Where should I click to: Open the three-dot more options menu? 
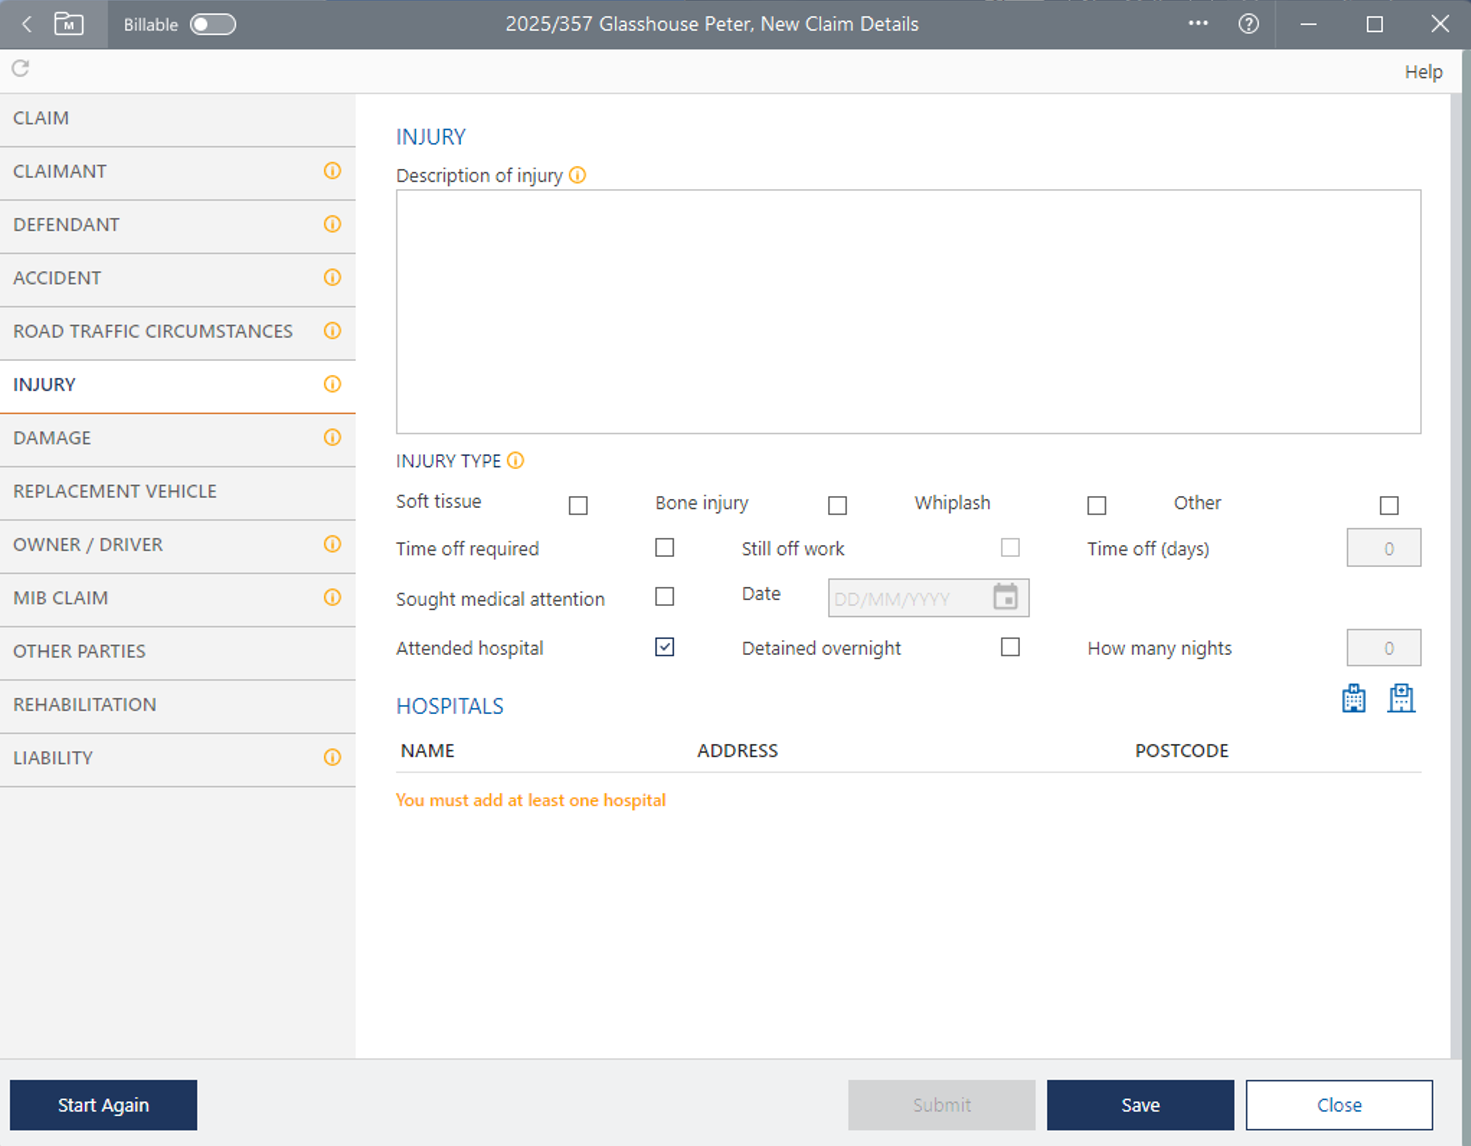[1197, 24]
